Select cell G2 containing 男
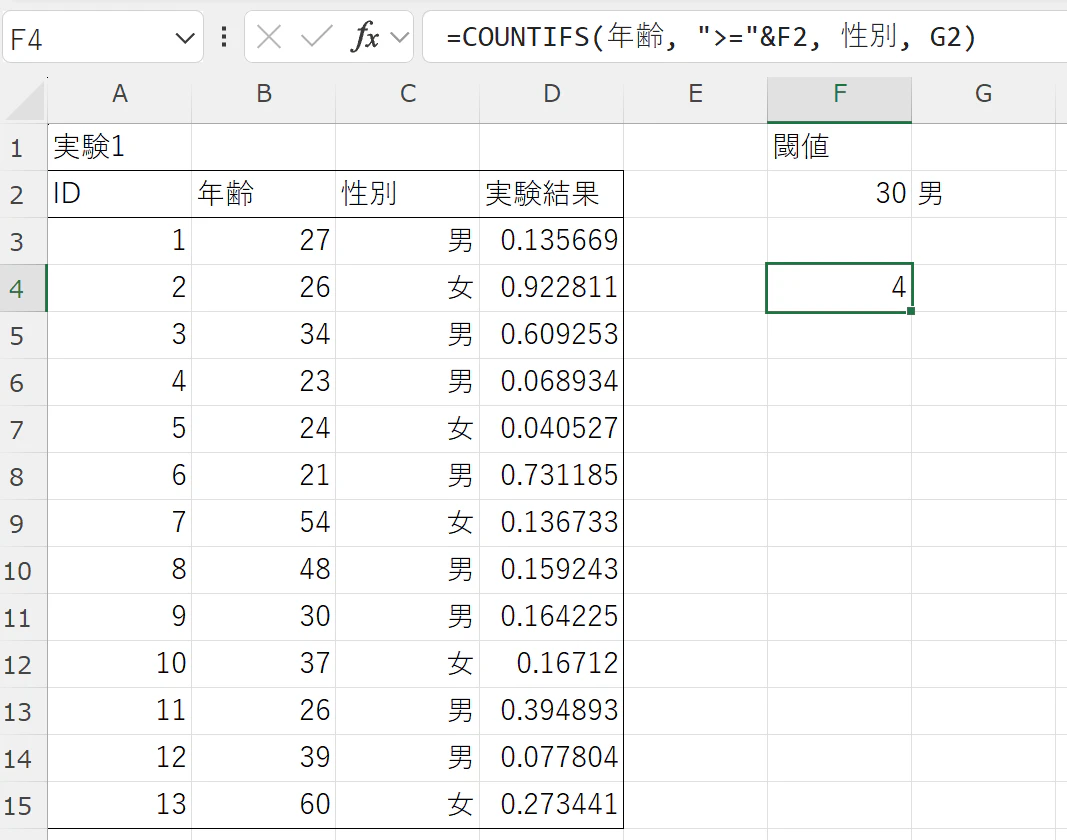 coord(983,194)
